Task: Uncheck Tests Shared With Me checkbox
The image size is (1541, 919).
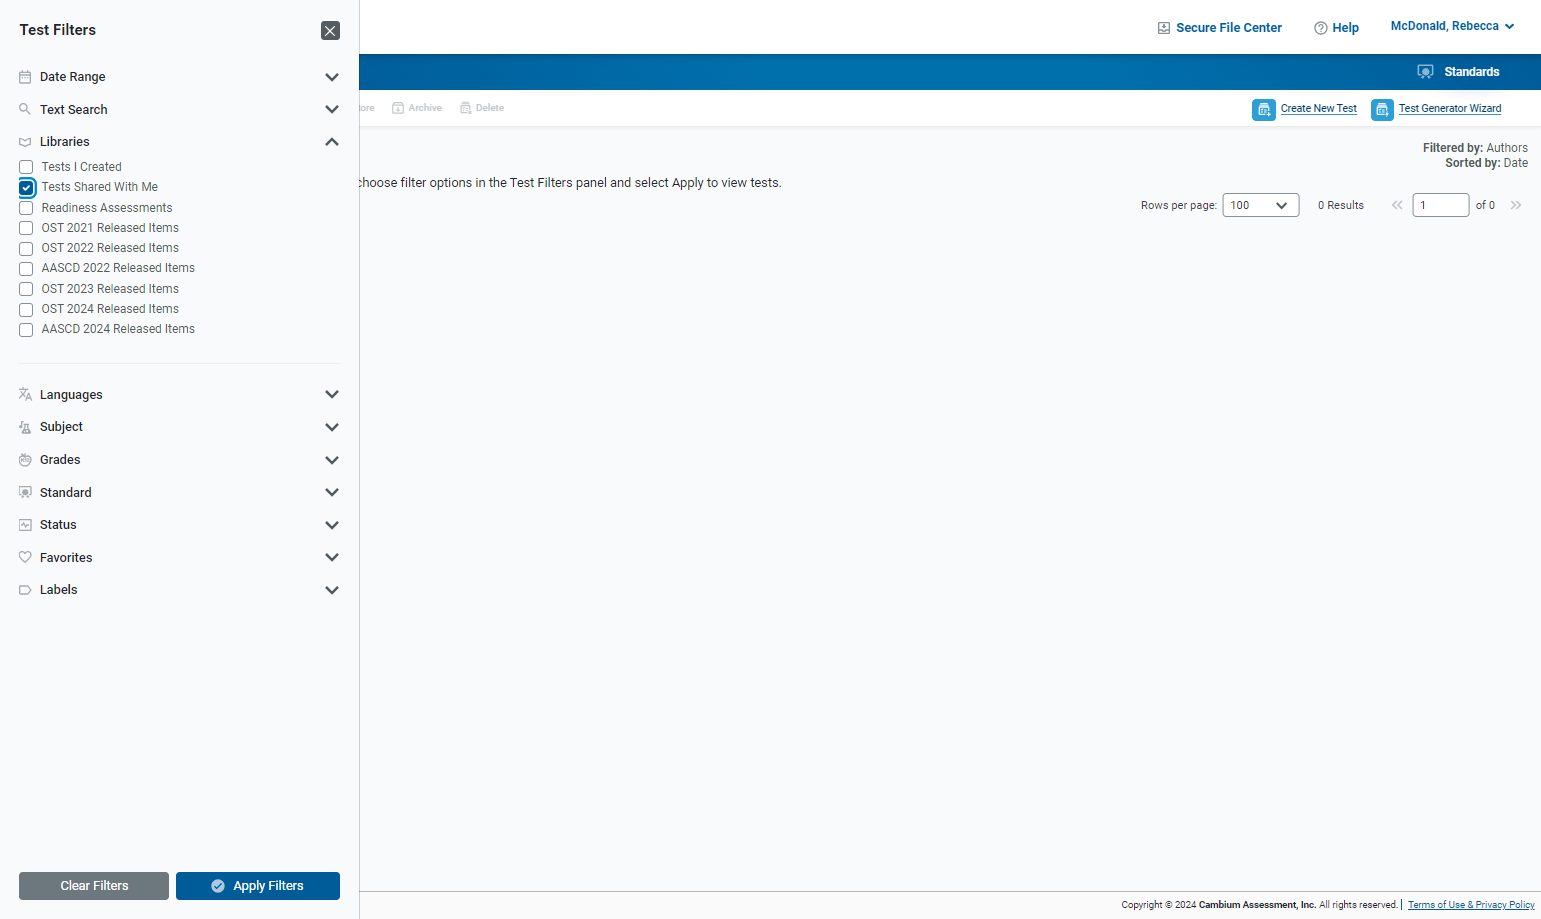Action: pyautogui.click(x=26, y=187)
